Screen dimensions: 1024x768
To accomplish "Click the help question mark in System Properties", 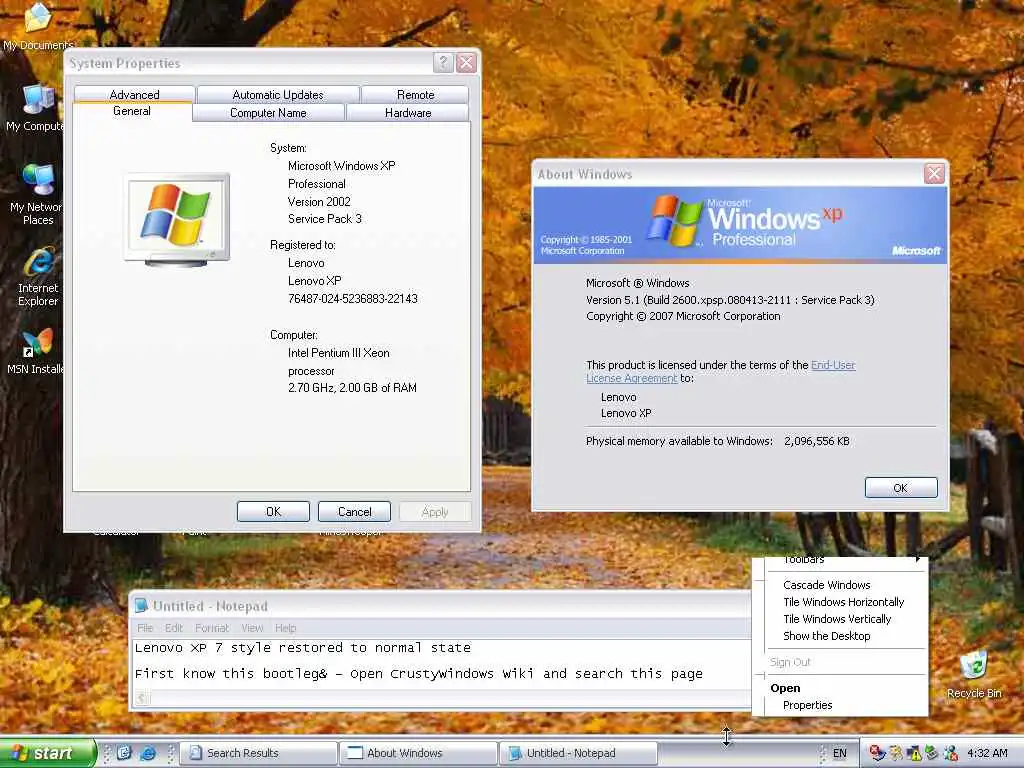I will click(443, 63).
